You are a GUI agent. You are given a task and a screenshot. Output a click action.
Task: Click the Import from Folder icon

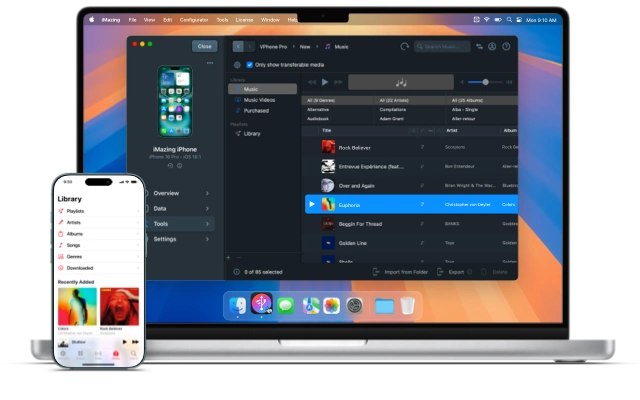pos(377,271)
